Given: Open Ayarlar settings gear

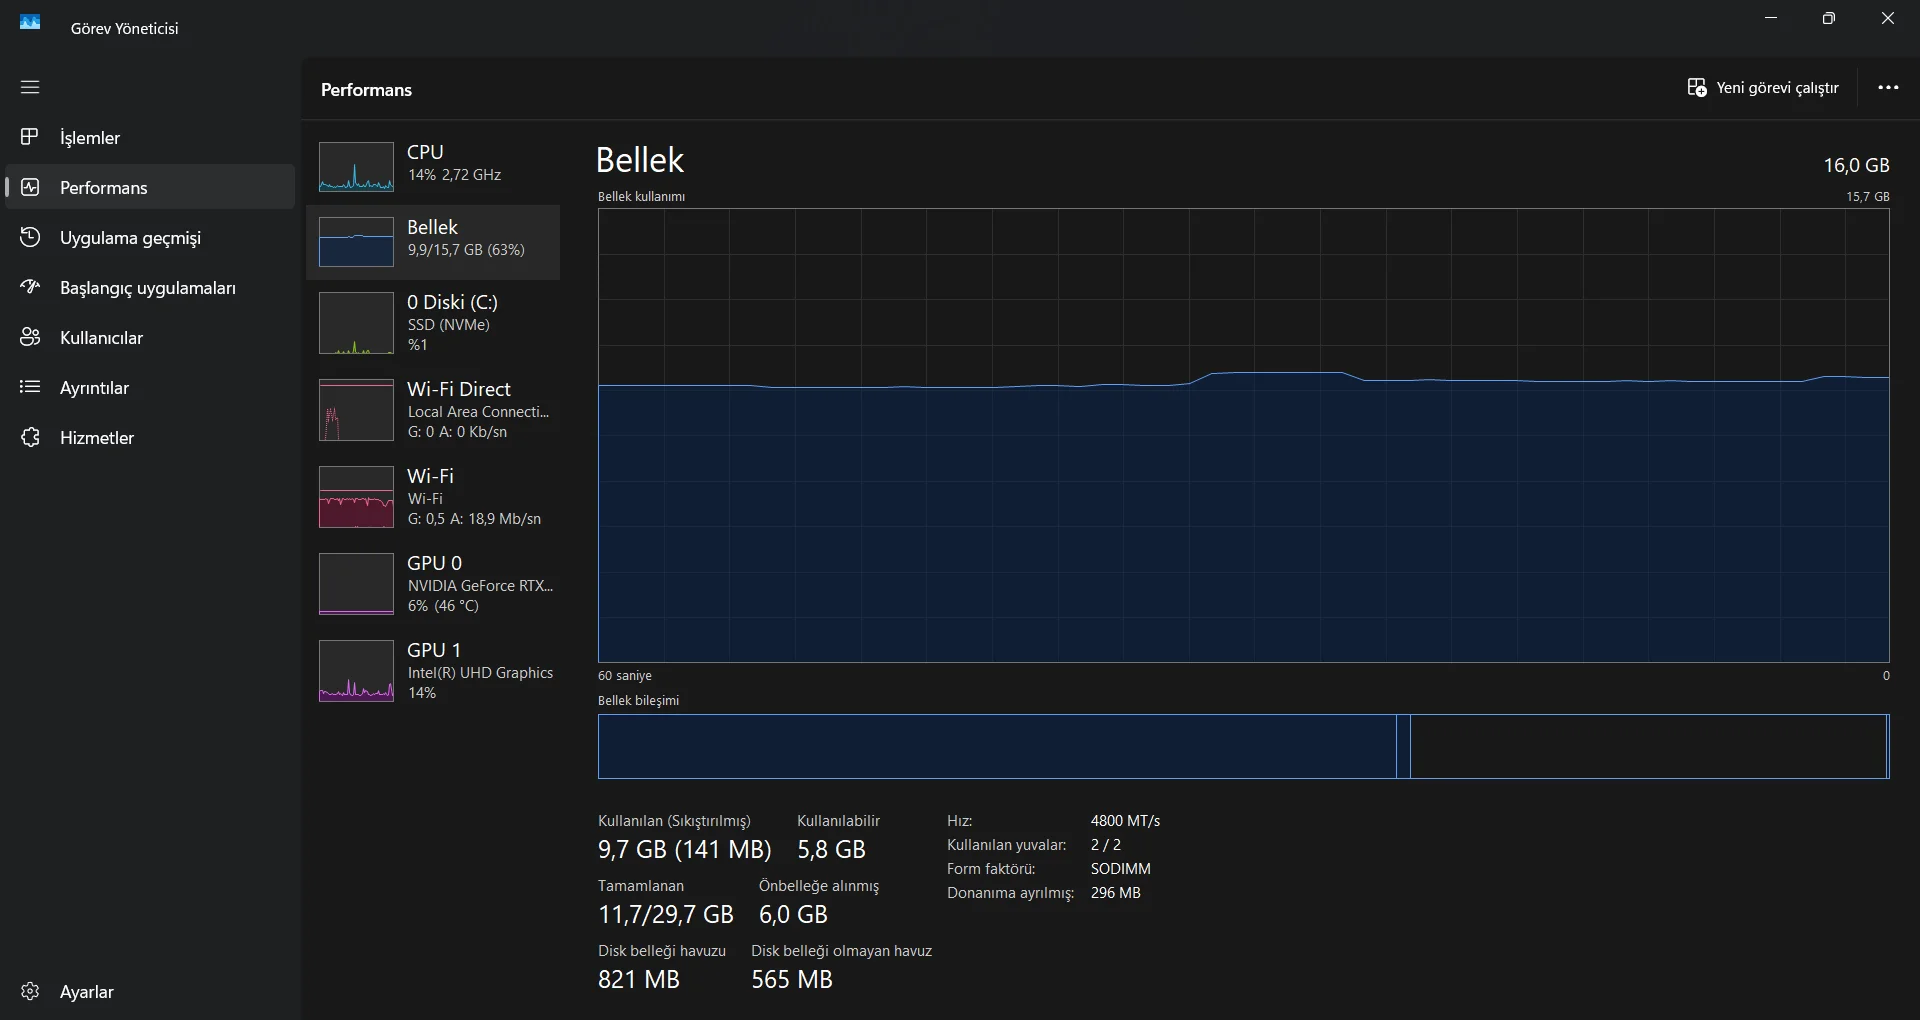Looking at the screenshot, I should click(x=30, y=991).
